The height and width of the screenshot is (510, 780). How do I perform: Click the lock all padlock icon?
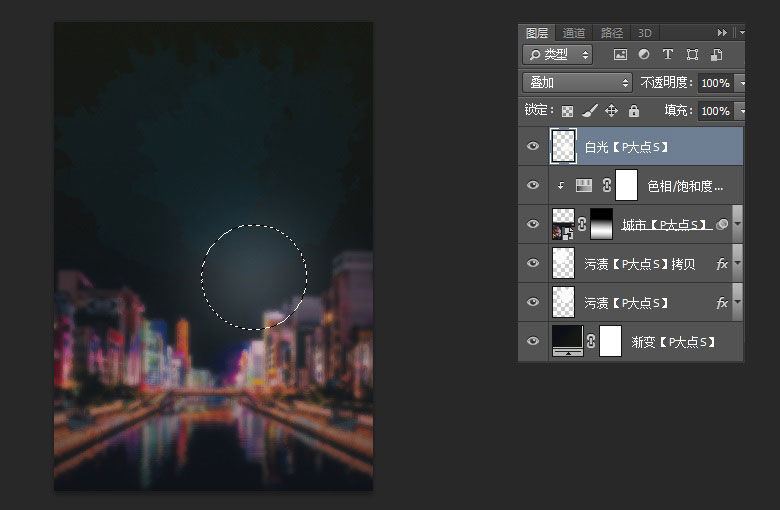point(633,111)
